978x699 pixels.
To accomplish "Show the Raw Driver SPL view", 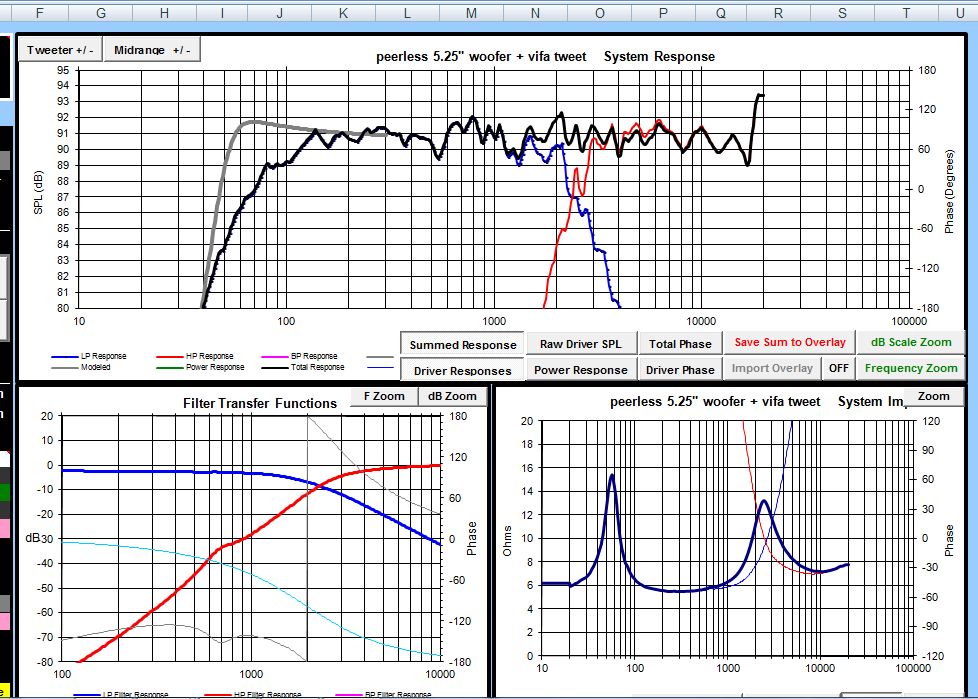I will coord(581,344).
